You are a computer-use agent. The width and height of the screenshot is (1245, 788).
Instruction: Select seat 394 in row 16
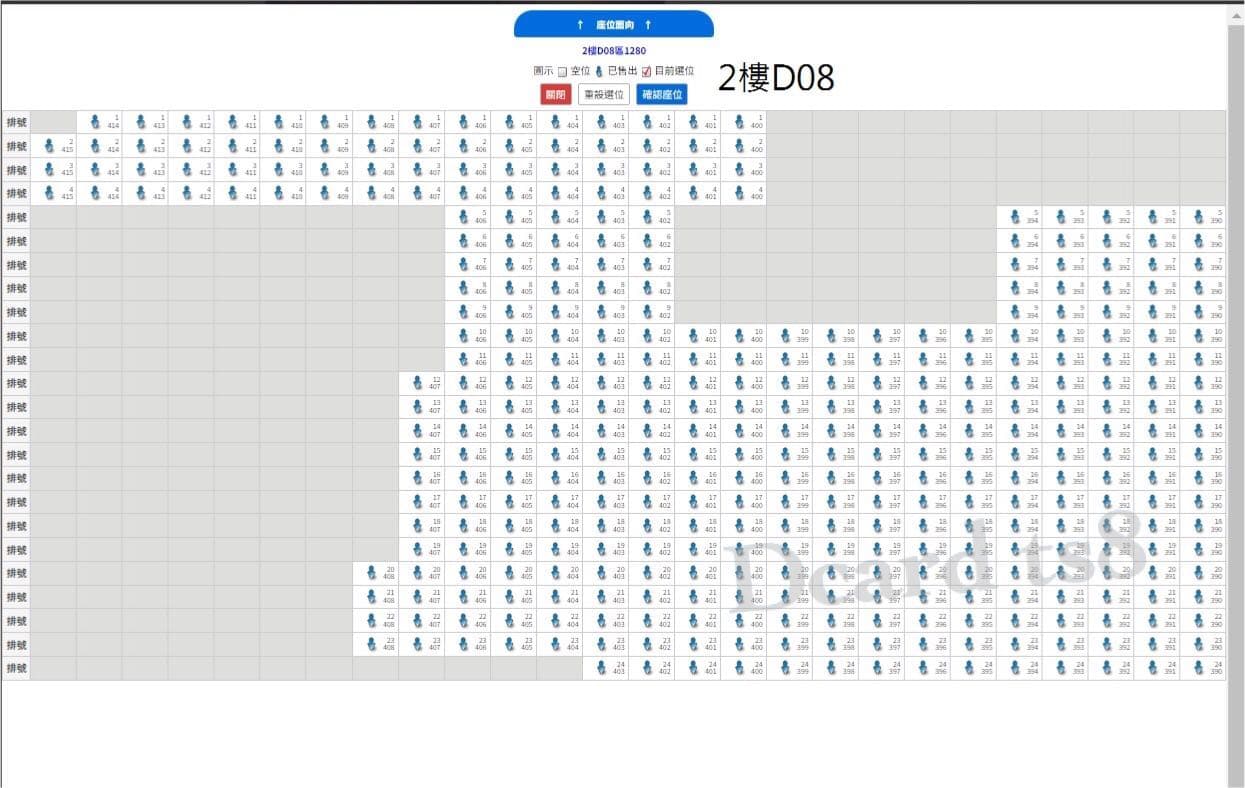pyautogui.click(x=1020, y=478)
